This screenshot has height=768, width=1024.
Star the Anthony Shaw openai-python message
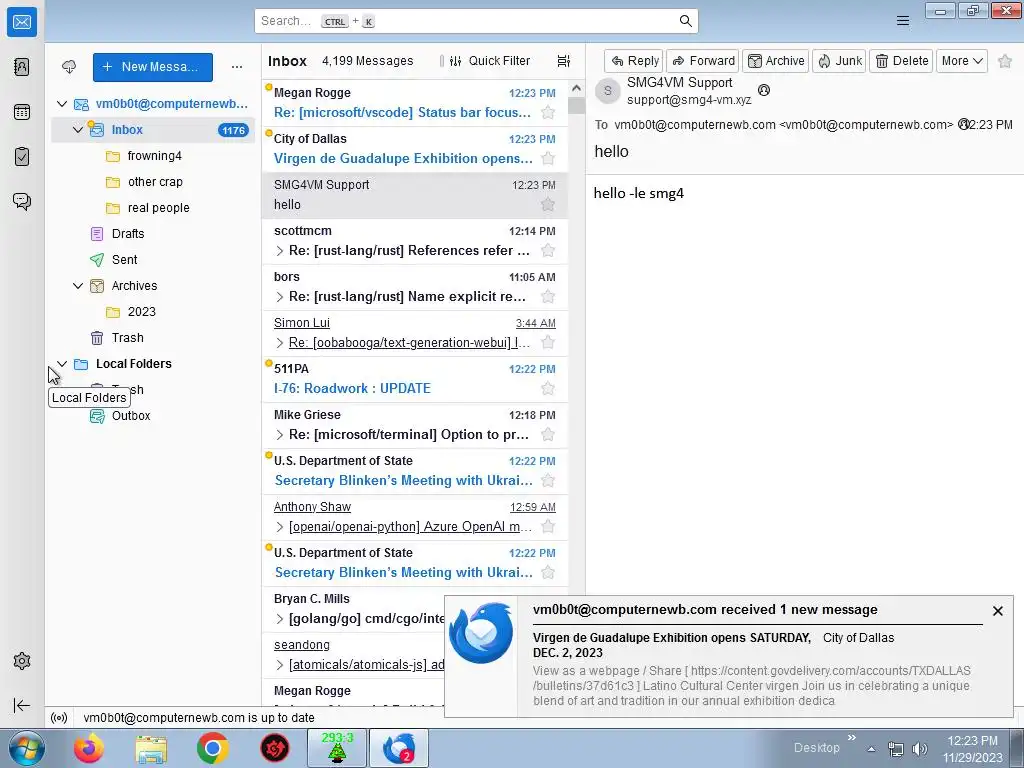point(548,526)
